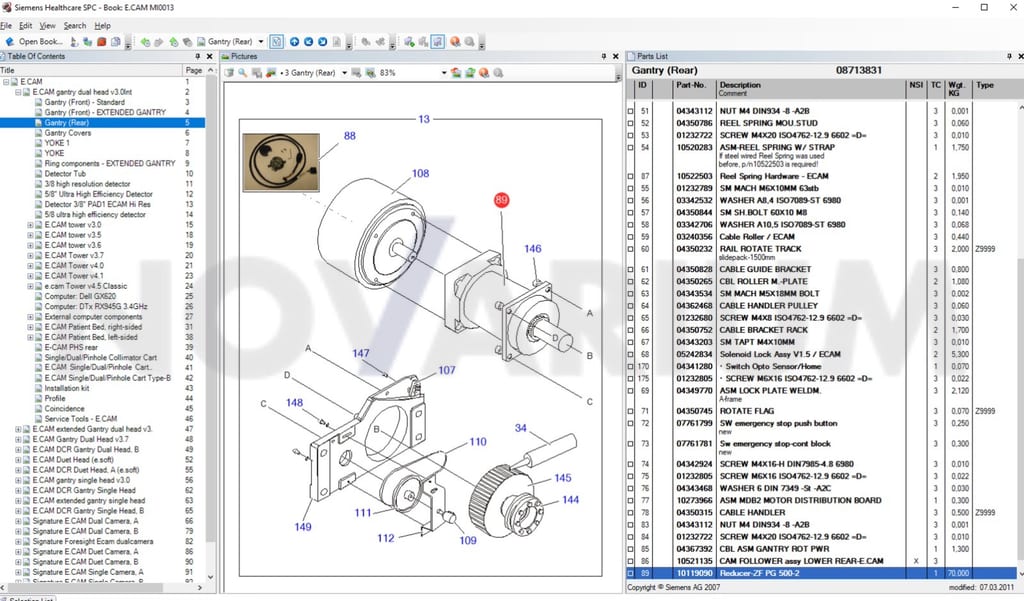This screenshot has height=601, width=1024.
Task: Tick the checkbox for part ID 51
Action: [x=630, y=111]
